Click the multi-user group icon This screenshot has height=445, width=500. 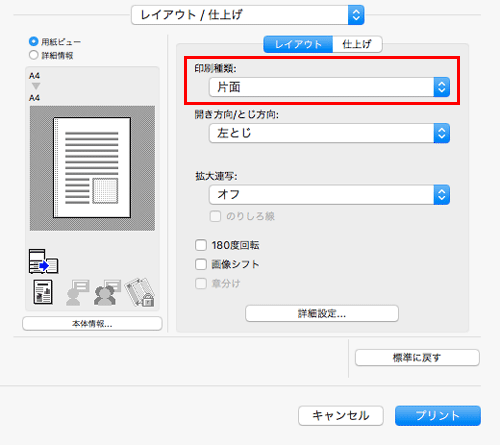pyautogui.click(x=107, y=292)
